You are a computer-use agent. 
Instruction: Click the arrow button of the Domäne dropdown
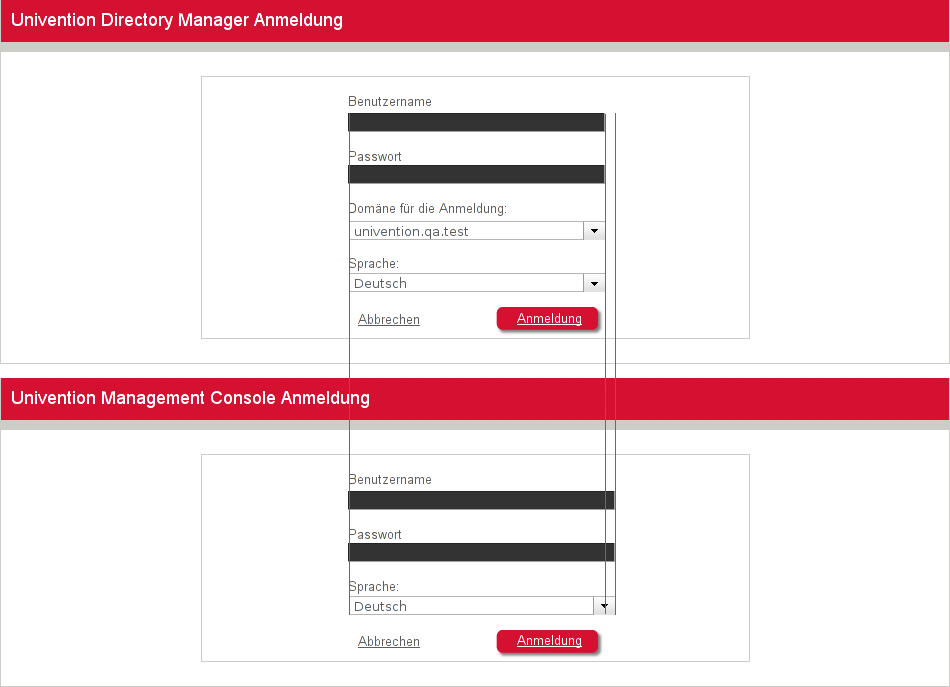pos(594,231)
